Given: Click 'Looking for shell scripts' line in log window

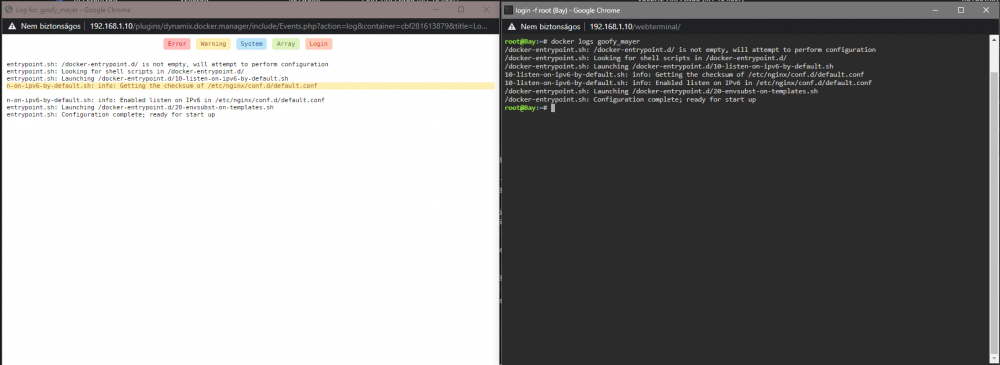Looking at the screenshot, I should [125, 71].
